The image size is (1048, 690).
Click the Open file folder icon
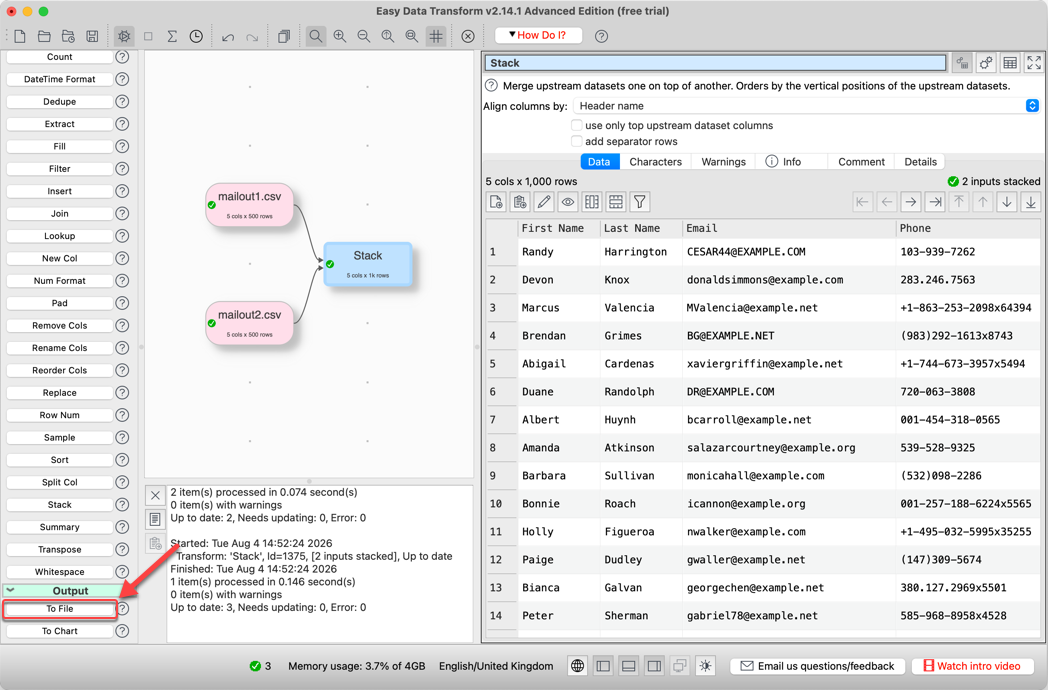coord(44,36)
